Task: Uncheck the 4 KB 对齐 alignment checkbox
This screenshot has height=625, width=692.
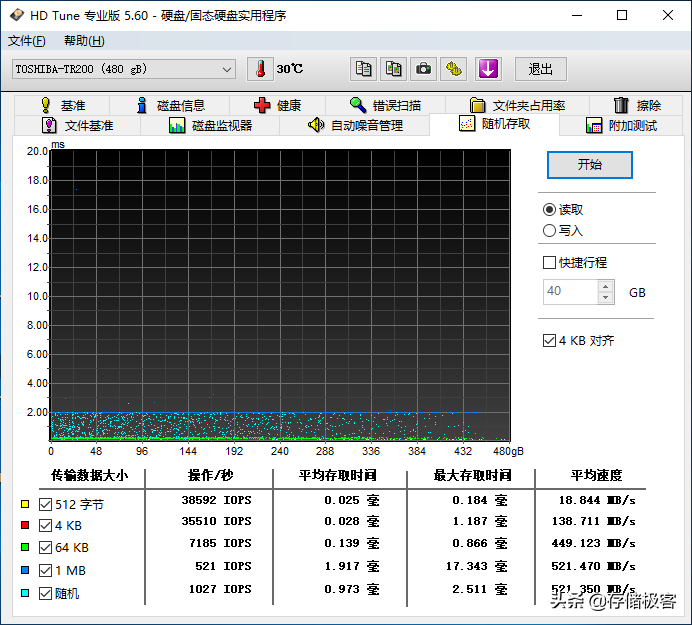Action: (x=549, y=341)
